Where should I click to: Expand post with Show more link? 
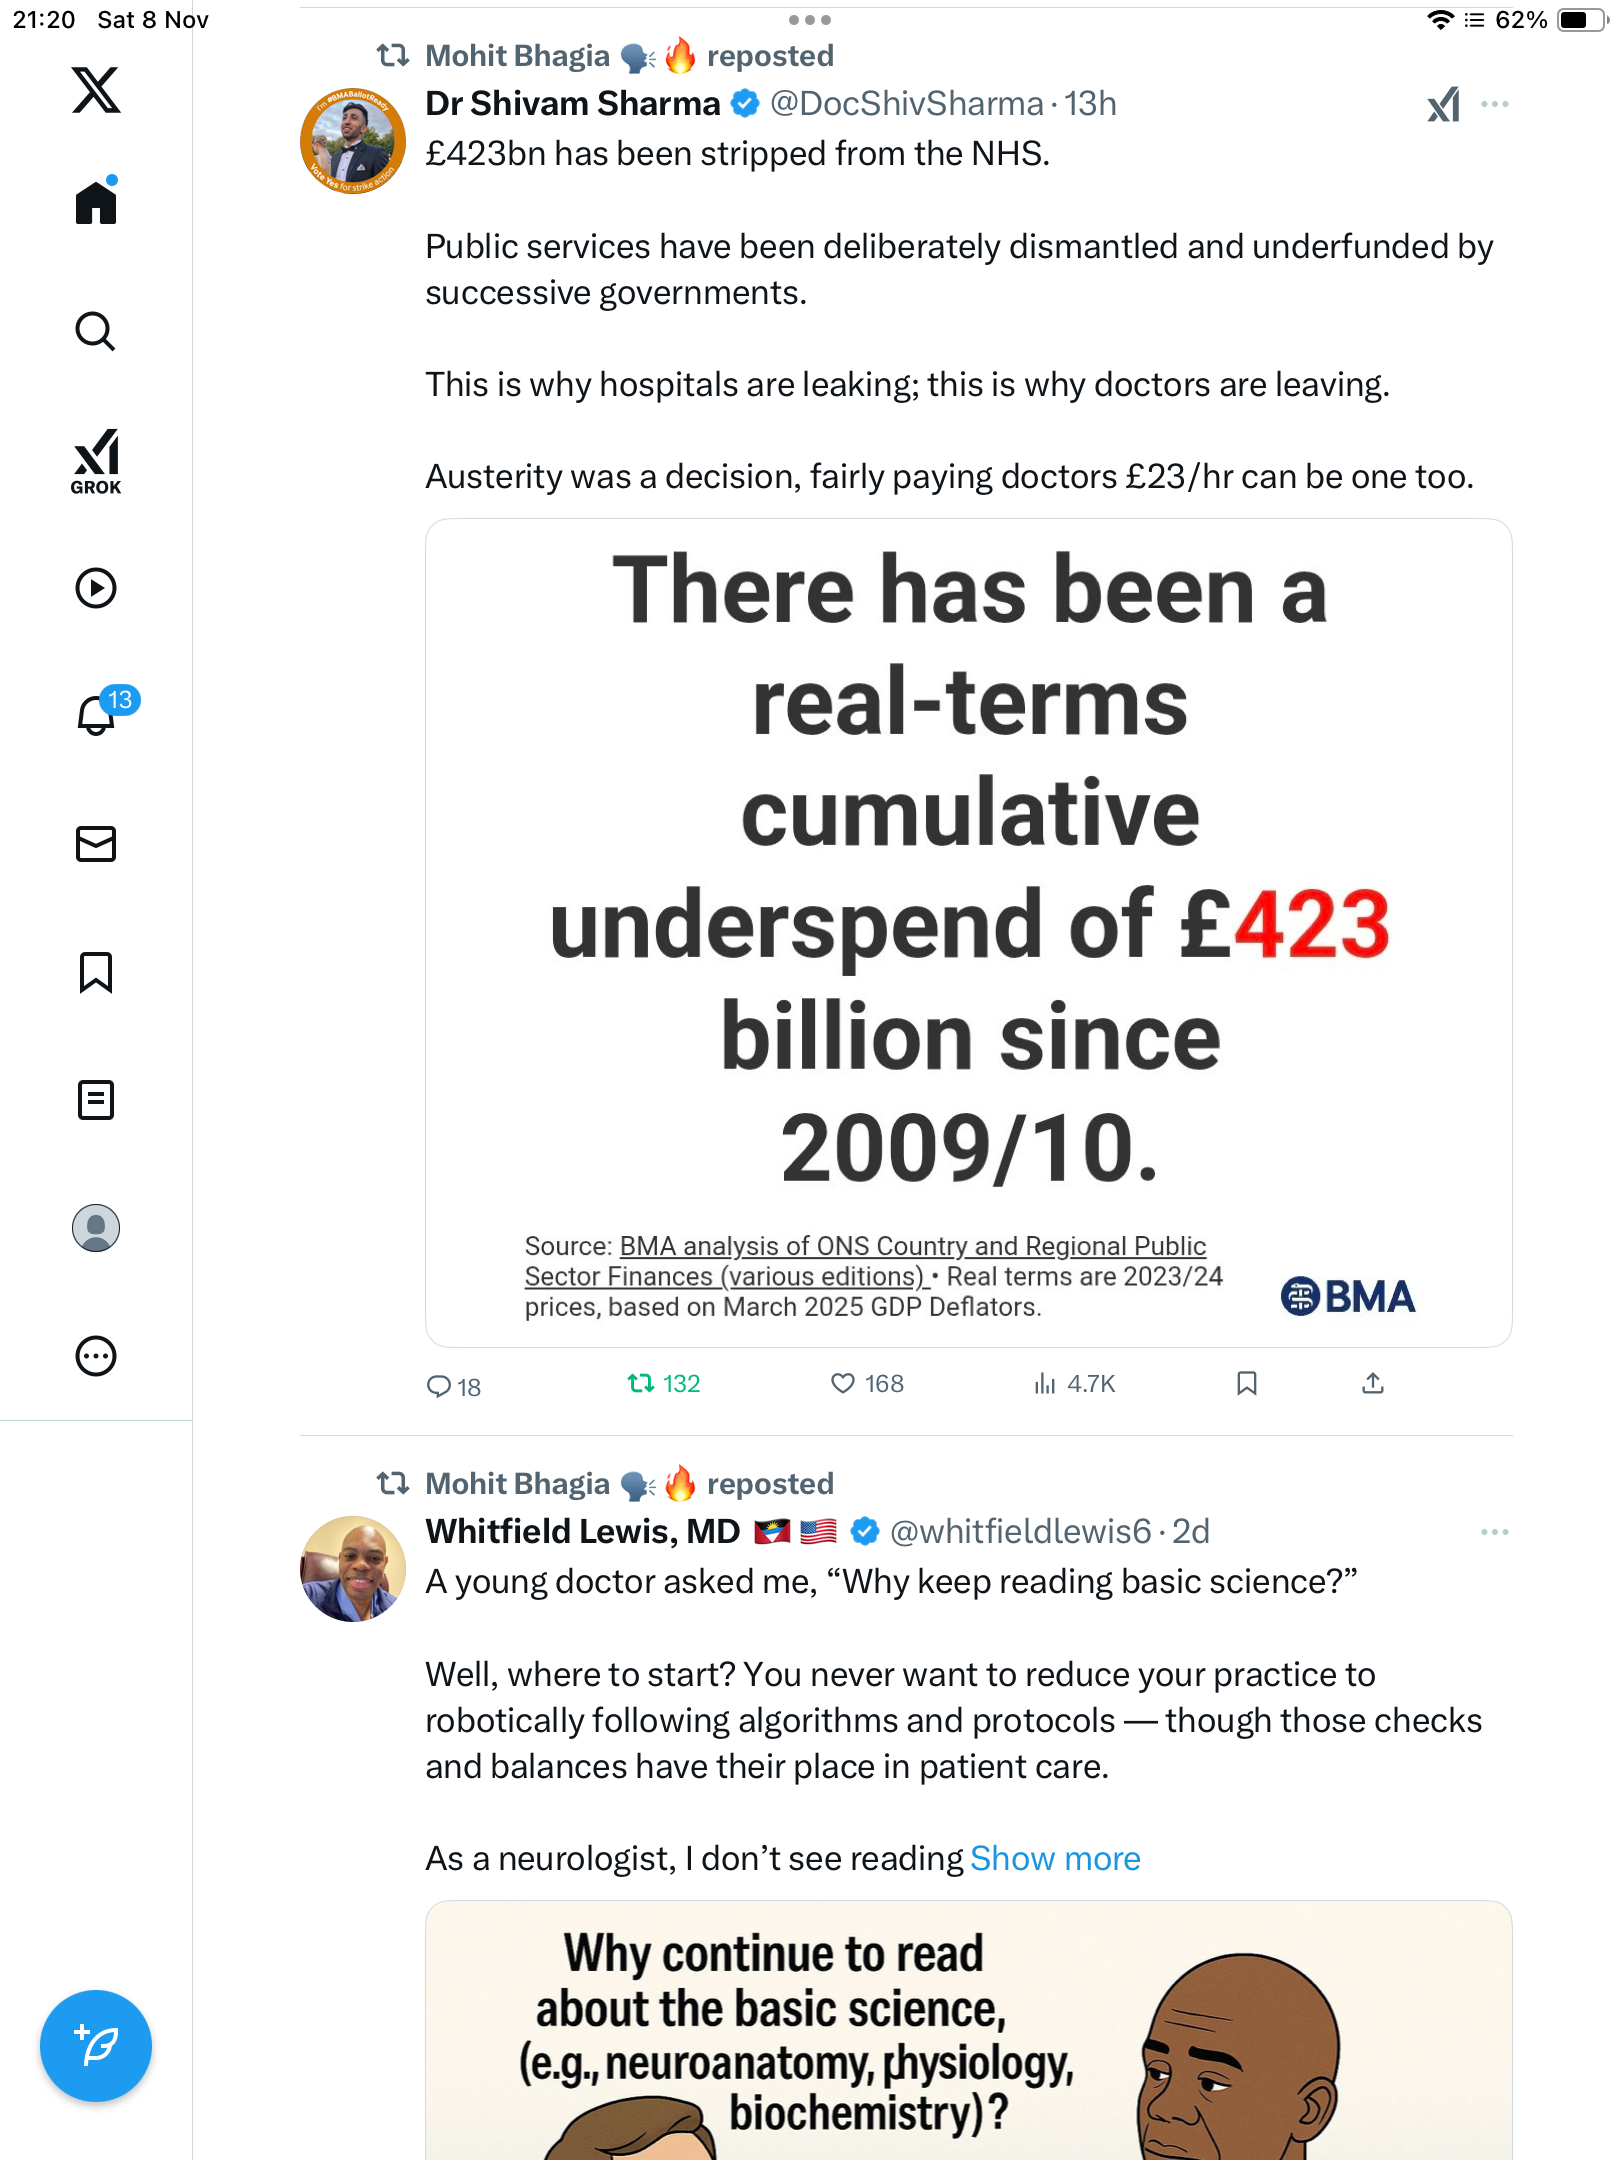tap(1055, 1858)
